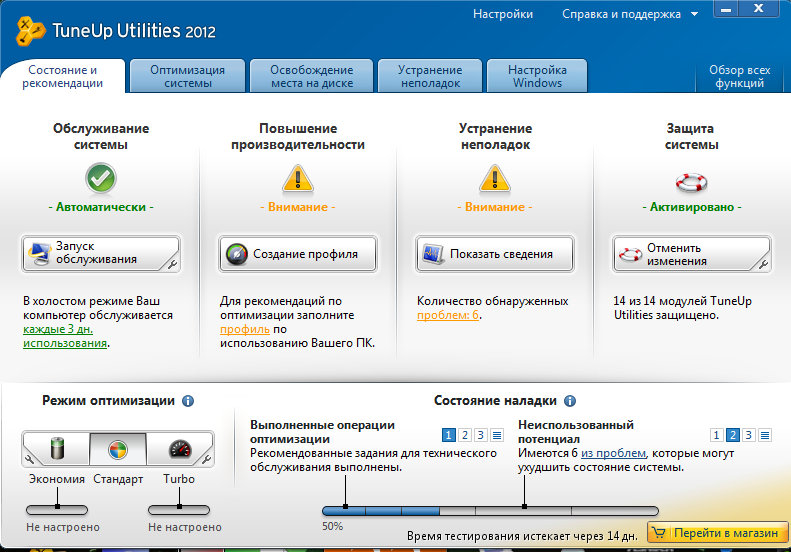Switch to Освобождение места на диске tab
The width and height of the screenshot is (791, 552).
tap(312, 76)
